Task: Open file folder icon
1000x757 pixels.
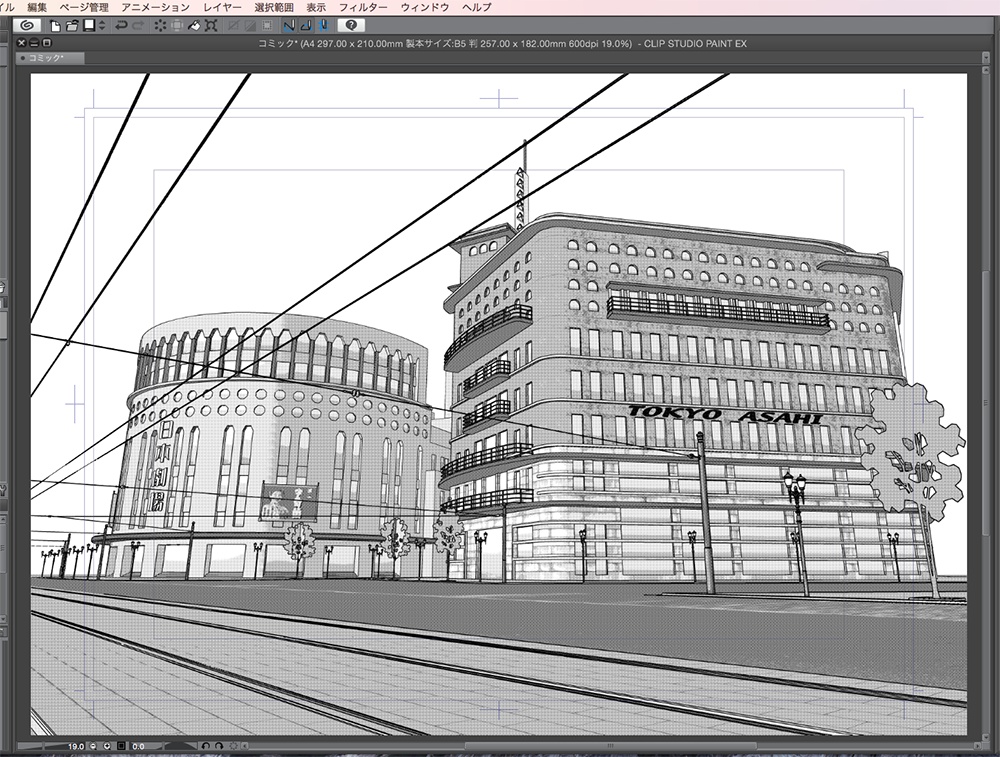Action: [71, 26]
